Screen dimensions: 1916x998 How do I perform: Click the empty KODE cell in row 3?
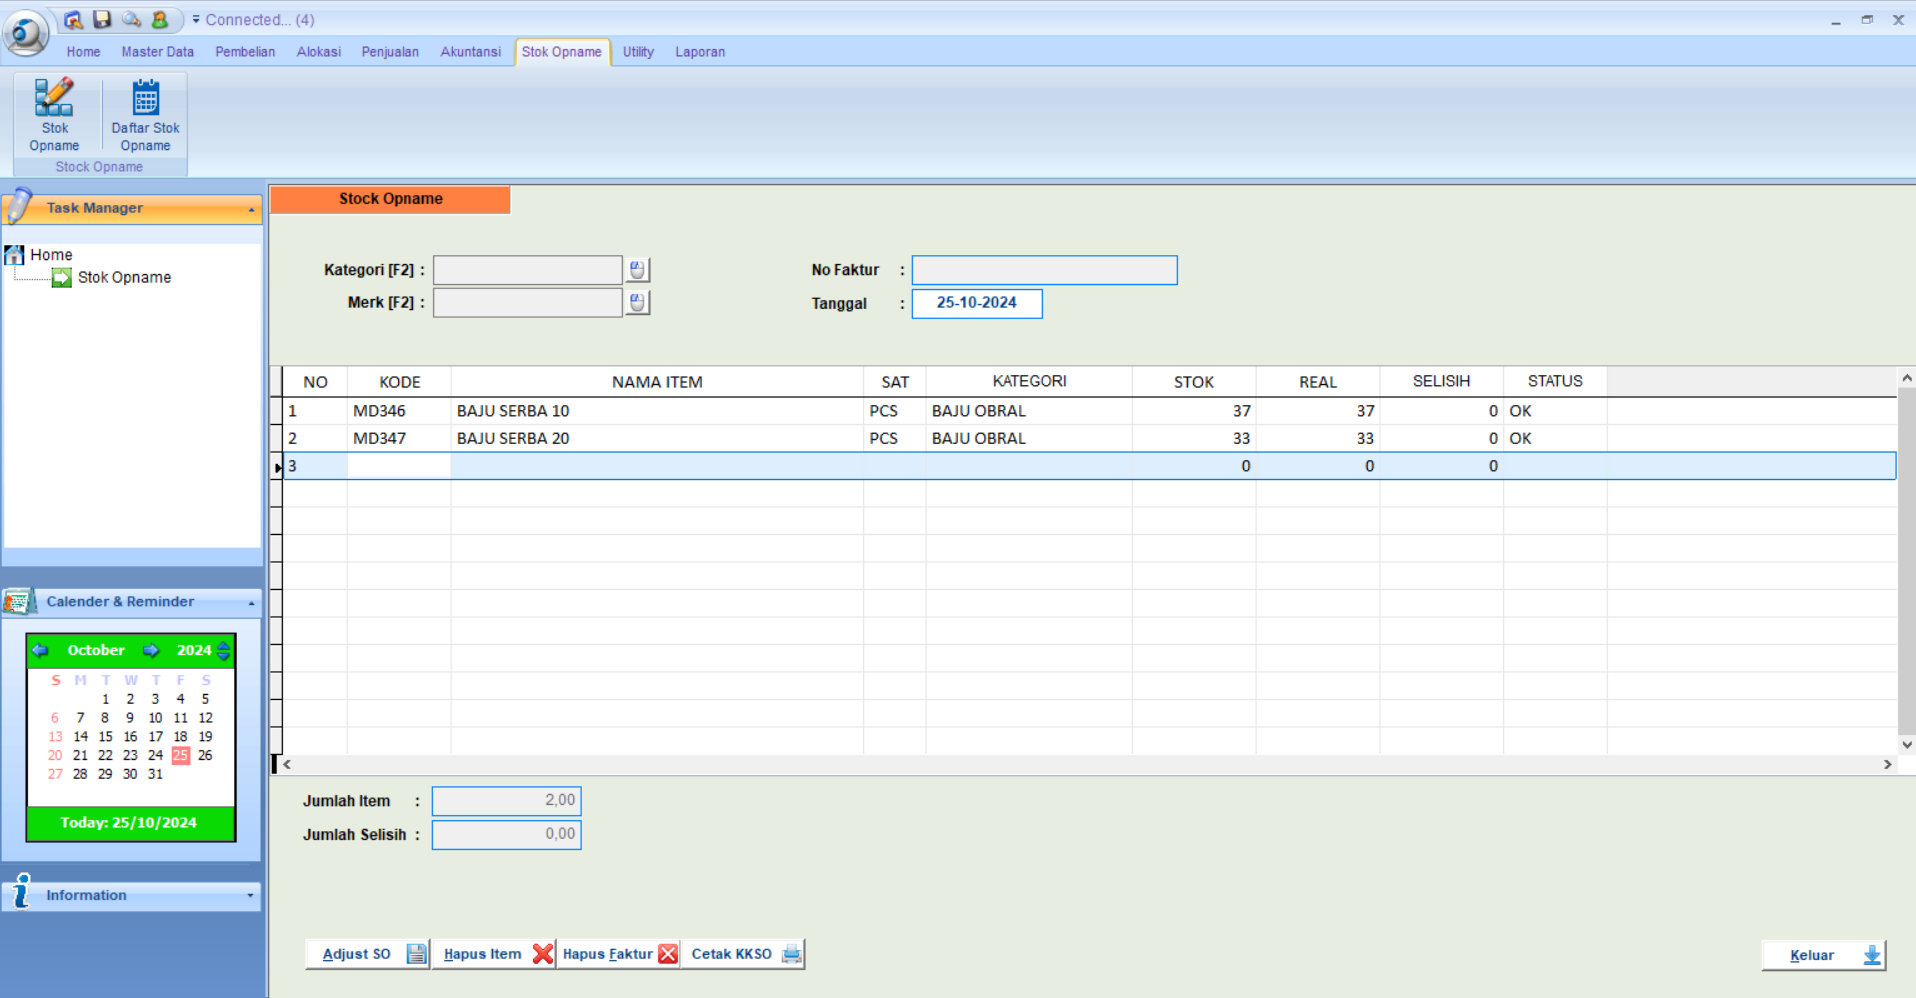(x=399, y=466)
